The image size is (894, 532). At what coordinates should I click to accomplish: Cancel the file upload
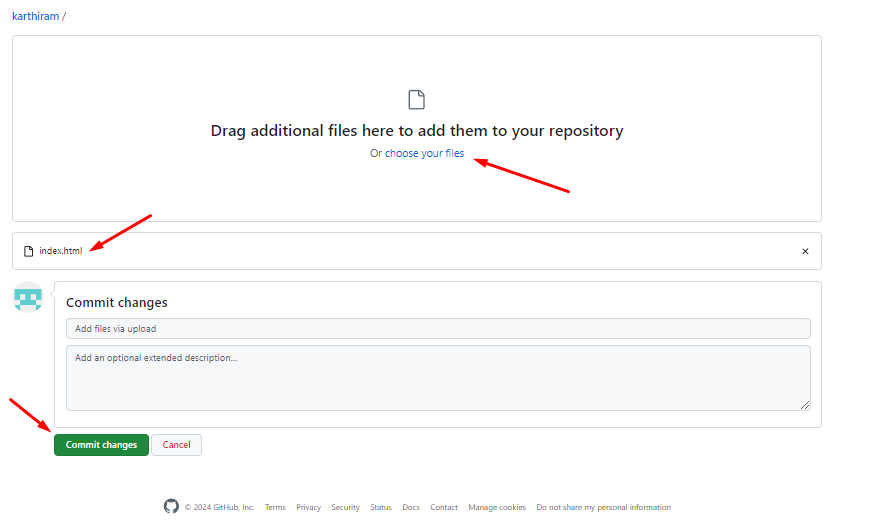tap(176, 445)
